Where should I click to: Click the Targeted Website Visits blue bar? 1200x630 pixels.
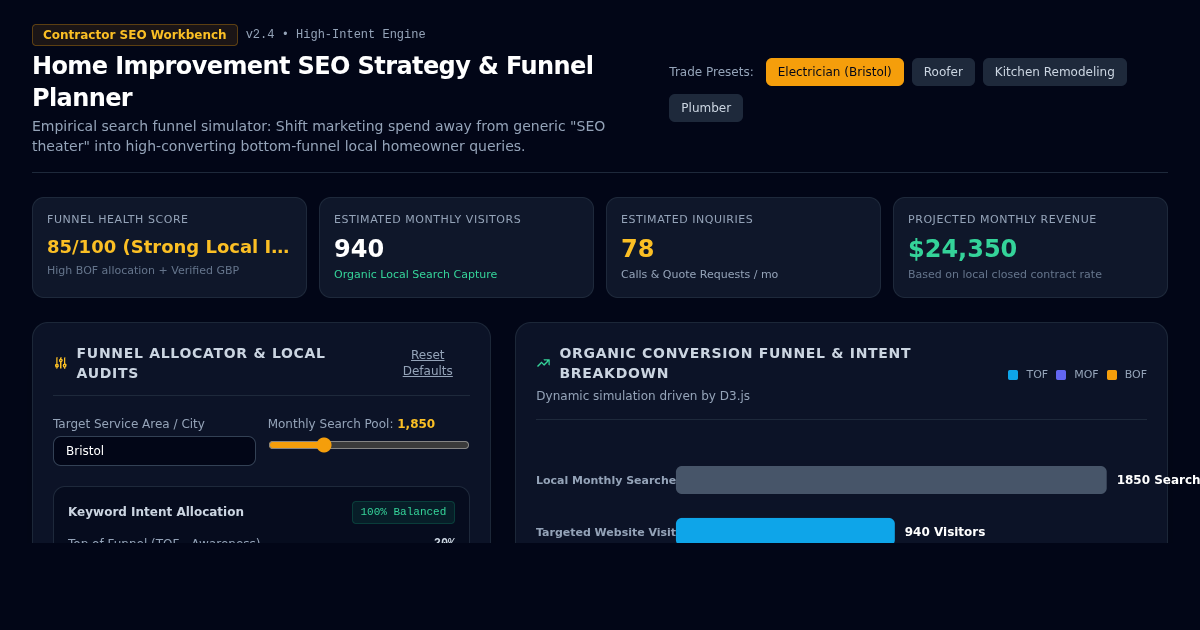(x=785, y=531)
